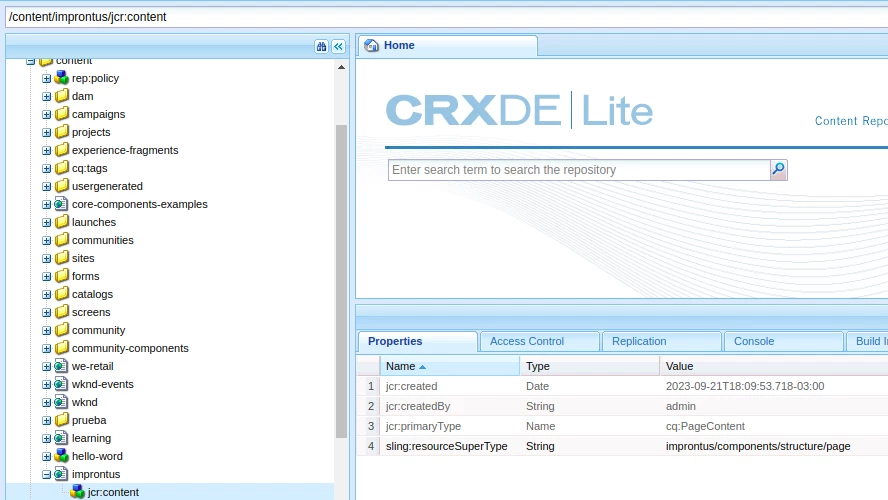Expand the catalogs folder node
888x500 pixels.
[46, 295]
